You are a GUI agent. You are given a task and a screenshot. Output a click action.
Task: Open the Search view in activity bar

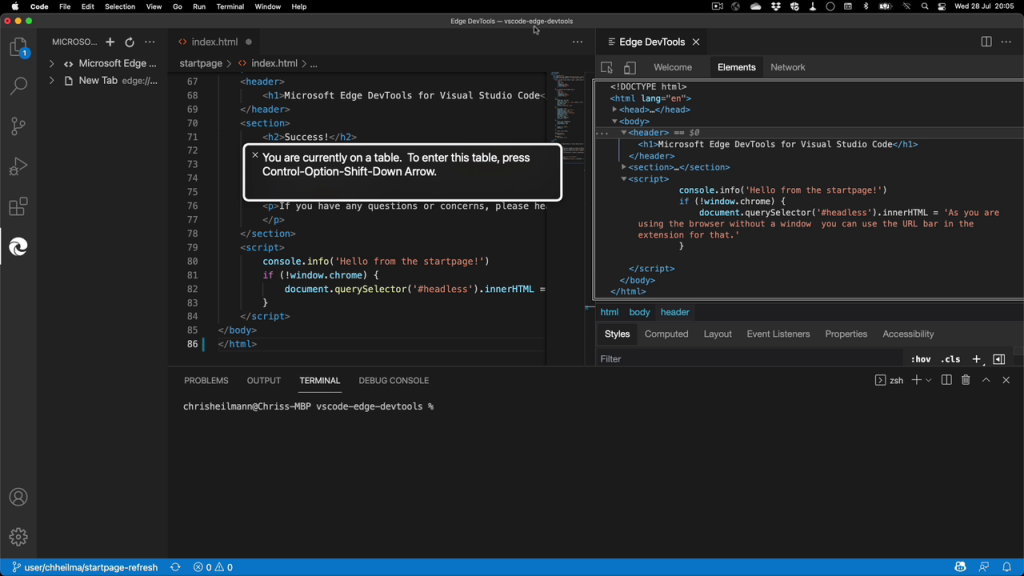(18, 86)
